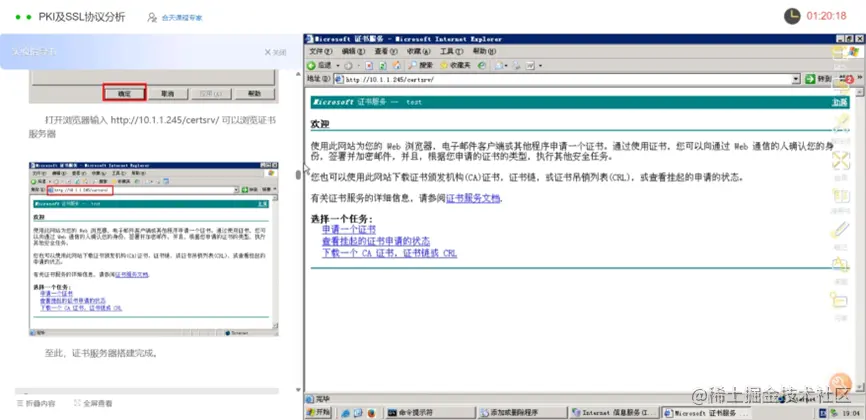Switch to 命令提示符 taskbar window

429,412
